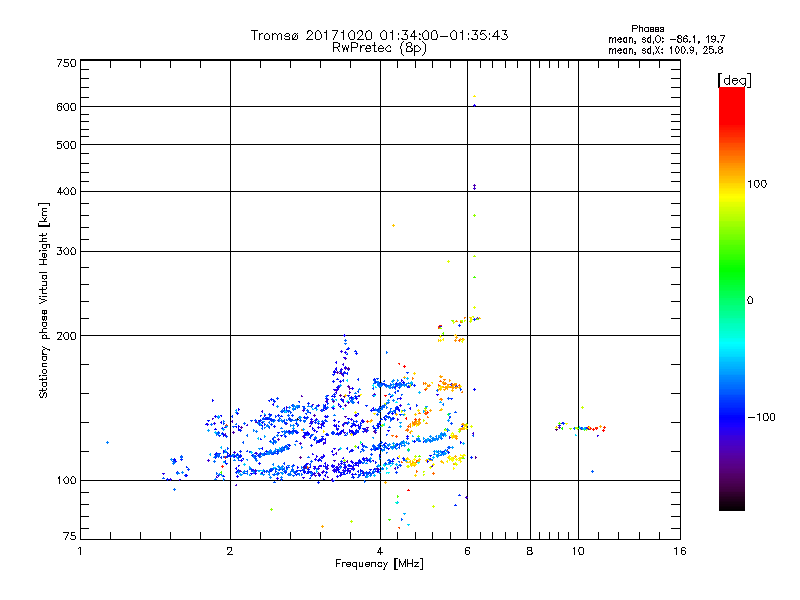Viewport: 800px width, 600px height.
Task: Click the 'Frequency [MHz]' axis label
Action: coord(379,564)
